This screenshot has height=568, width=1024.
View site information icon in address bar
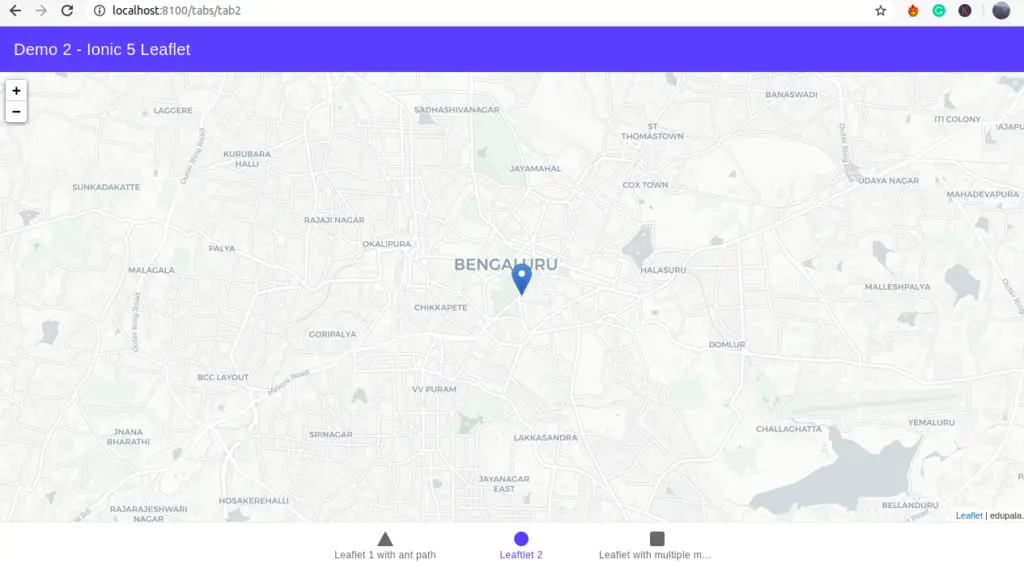[x=99, y=10]
